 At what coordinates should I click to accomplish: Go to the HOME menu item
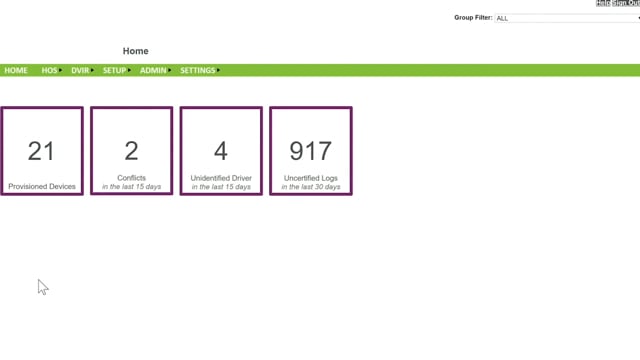(16, 70)
